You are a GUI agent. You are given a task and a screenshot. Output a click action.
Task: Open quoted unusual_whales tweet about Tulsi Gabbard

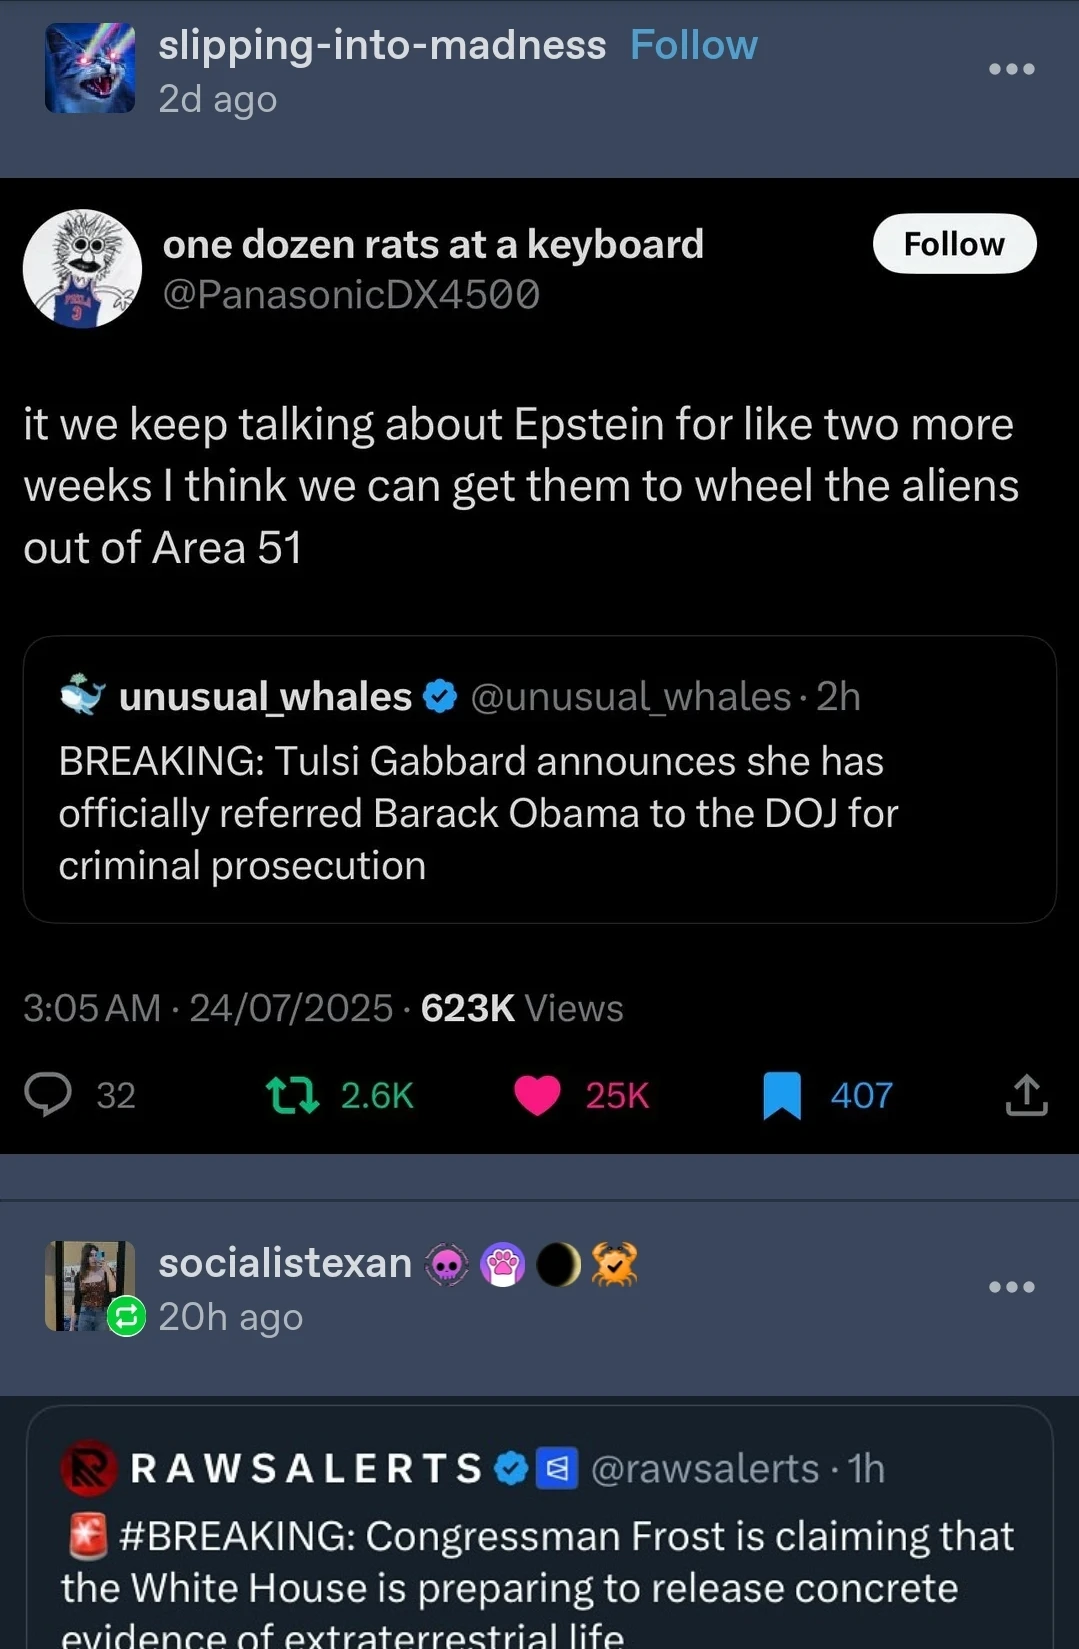(539, 812)
